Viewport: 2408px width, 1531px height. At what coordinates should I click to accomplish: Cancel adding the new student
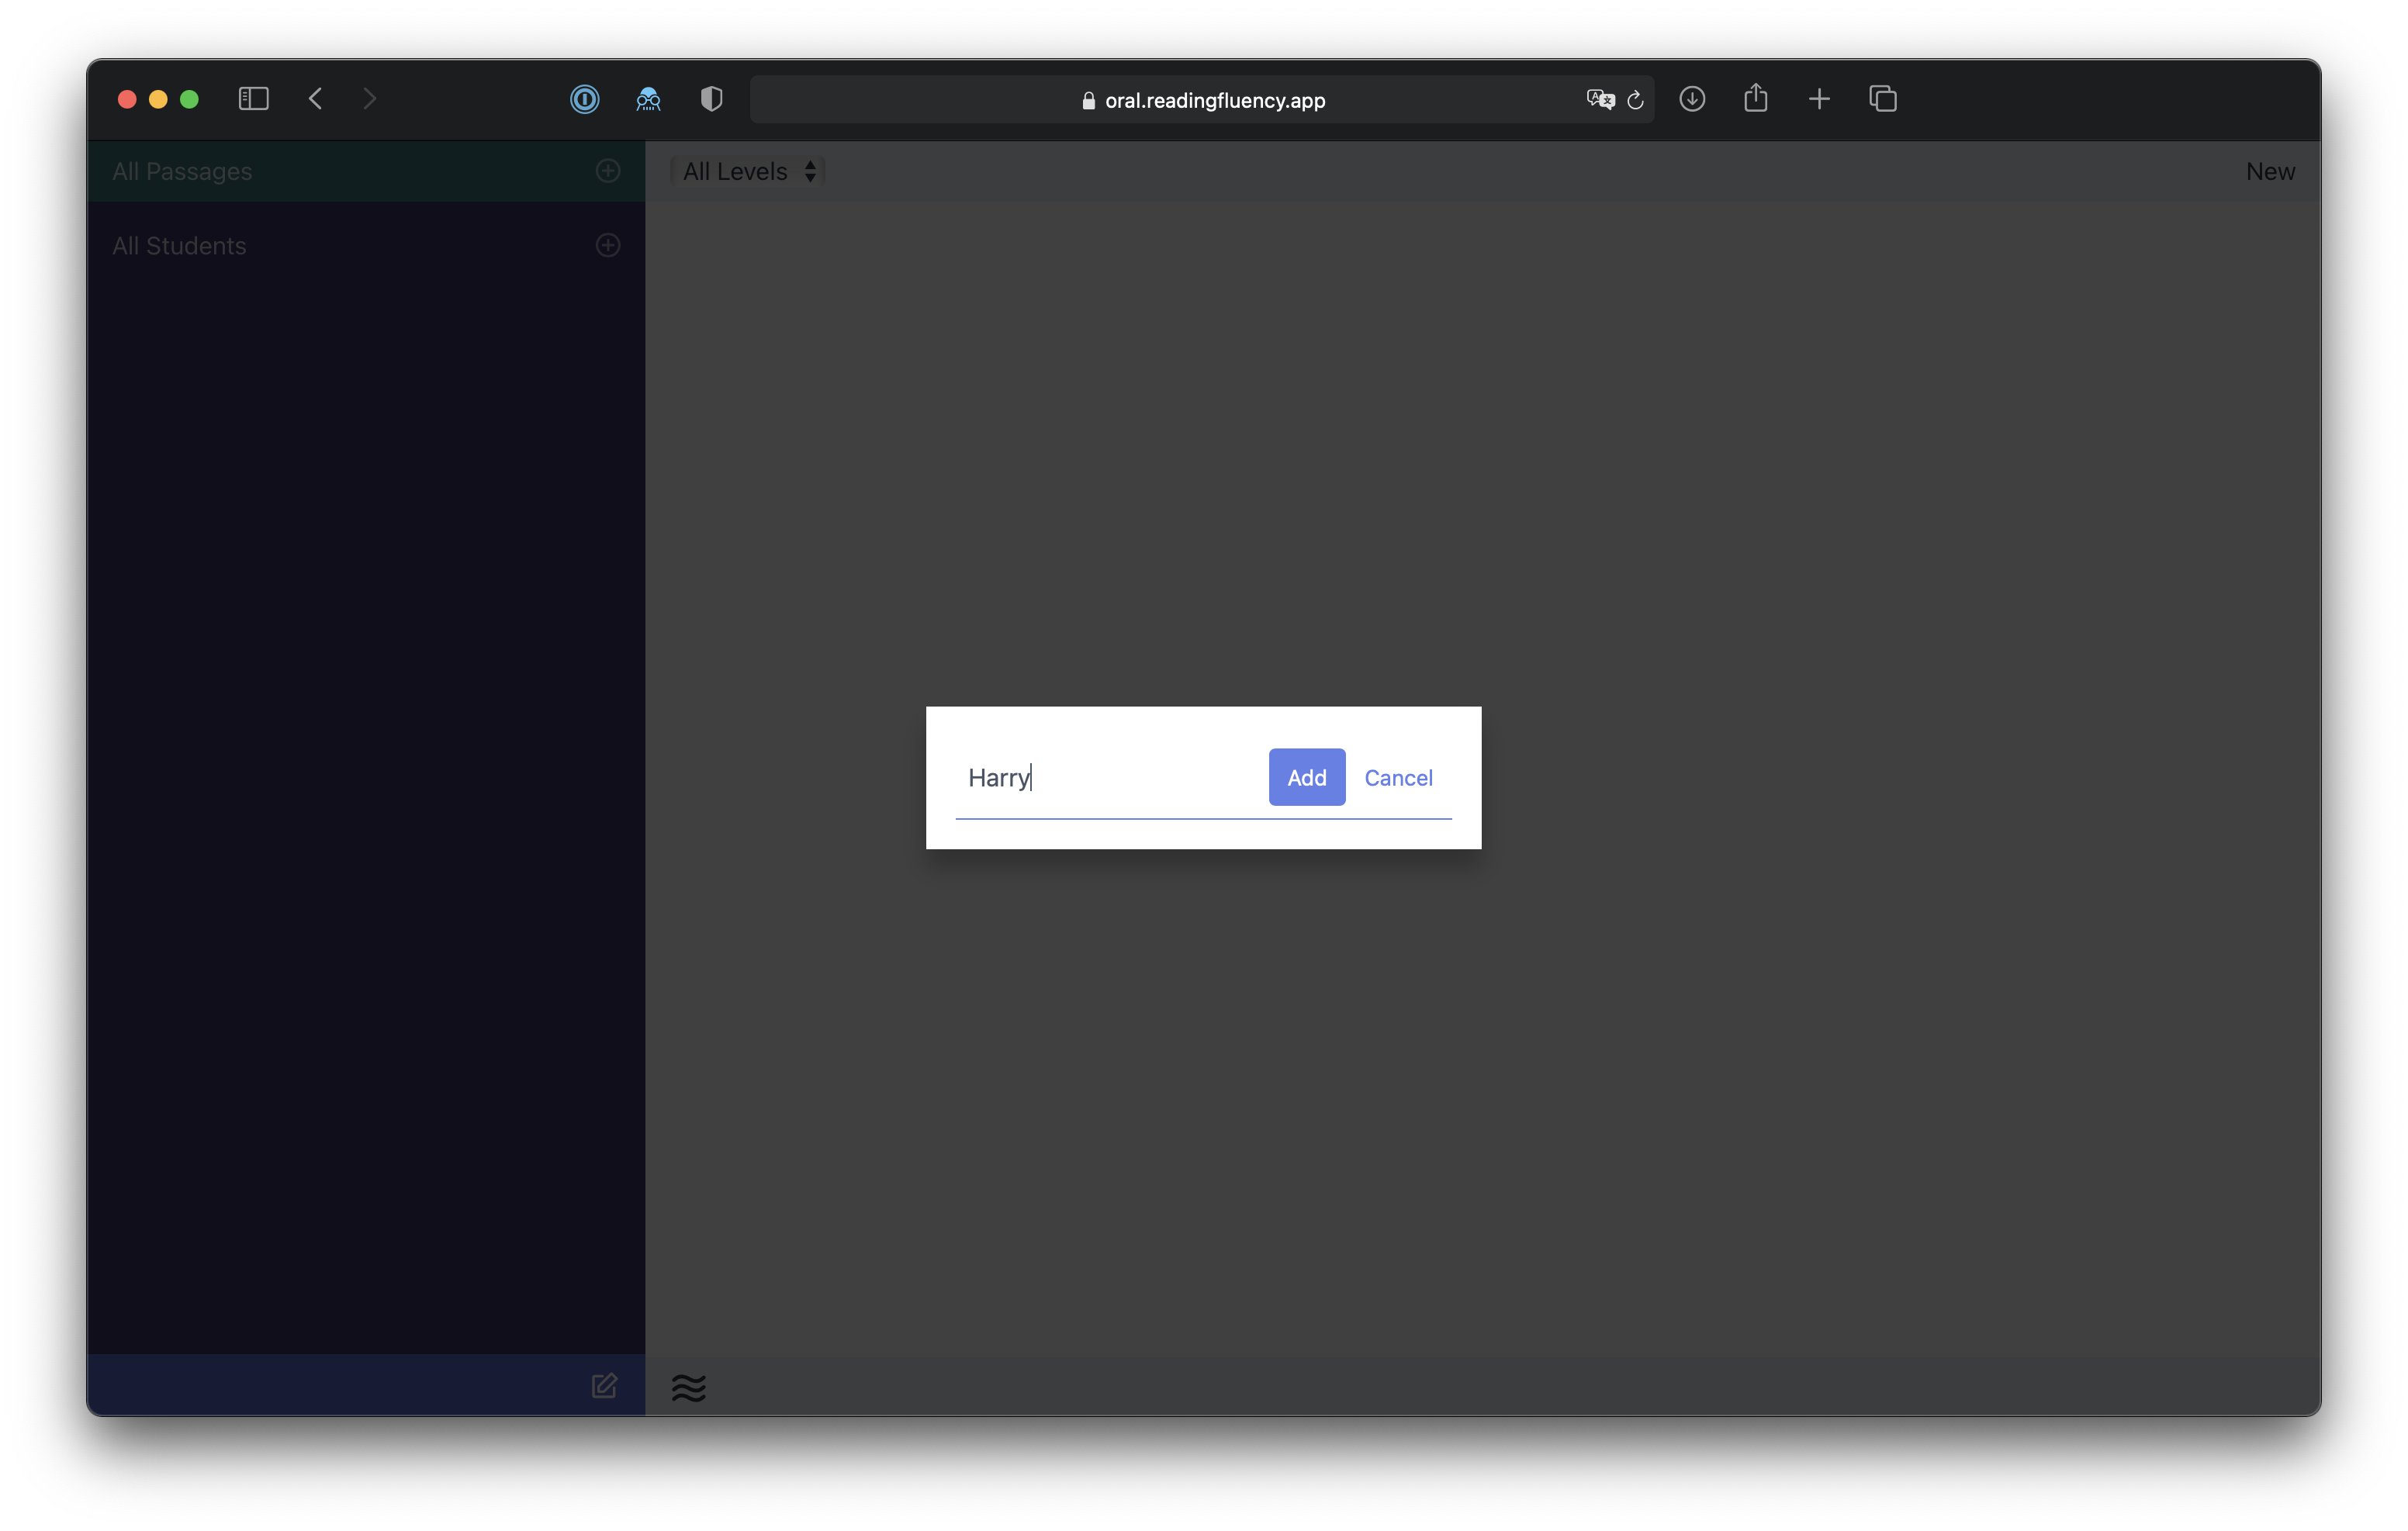tap(1399, 777)
